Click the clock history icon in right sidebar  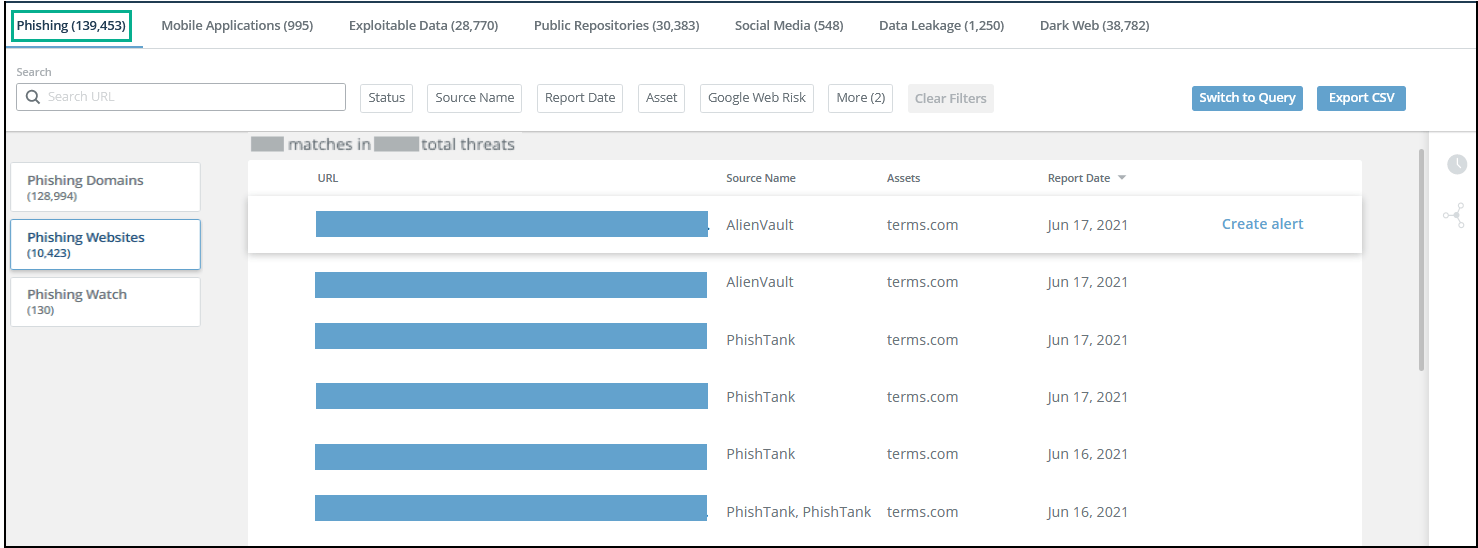(1456, 164)
